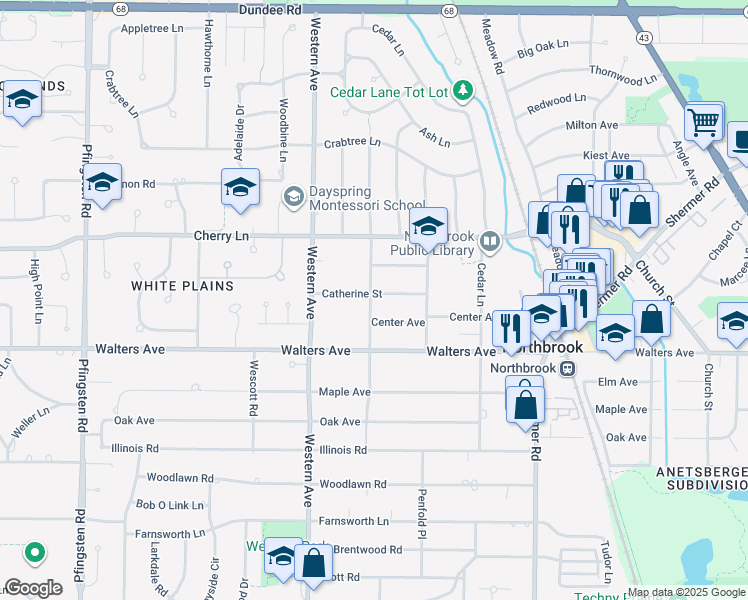Click the Tudor Ln label

pos(606,562)
